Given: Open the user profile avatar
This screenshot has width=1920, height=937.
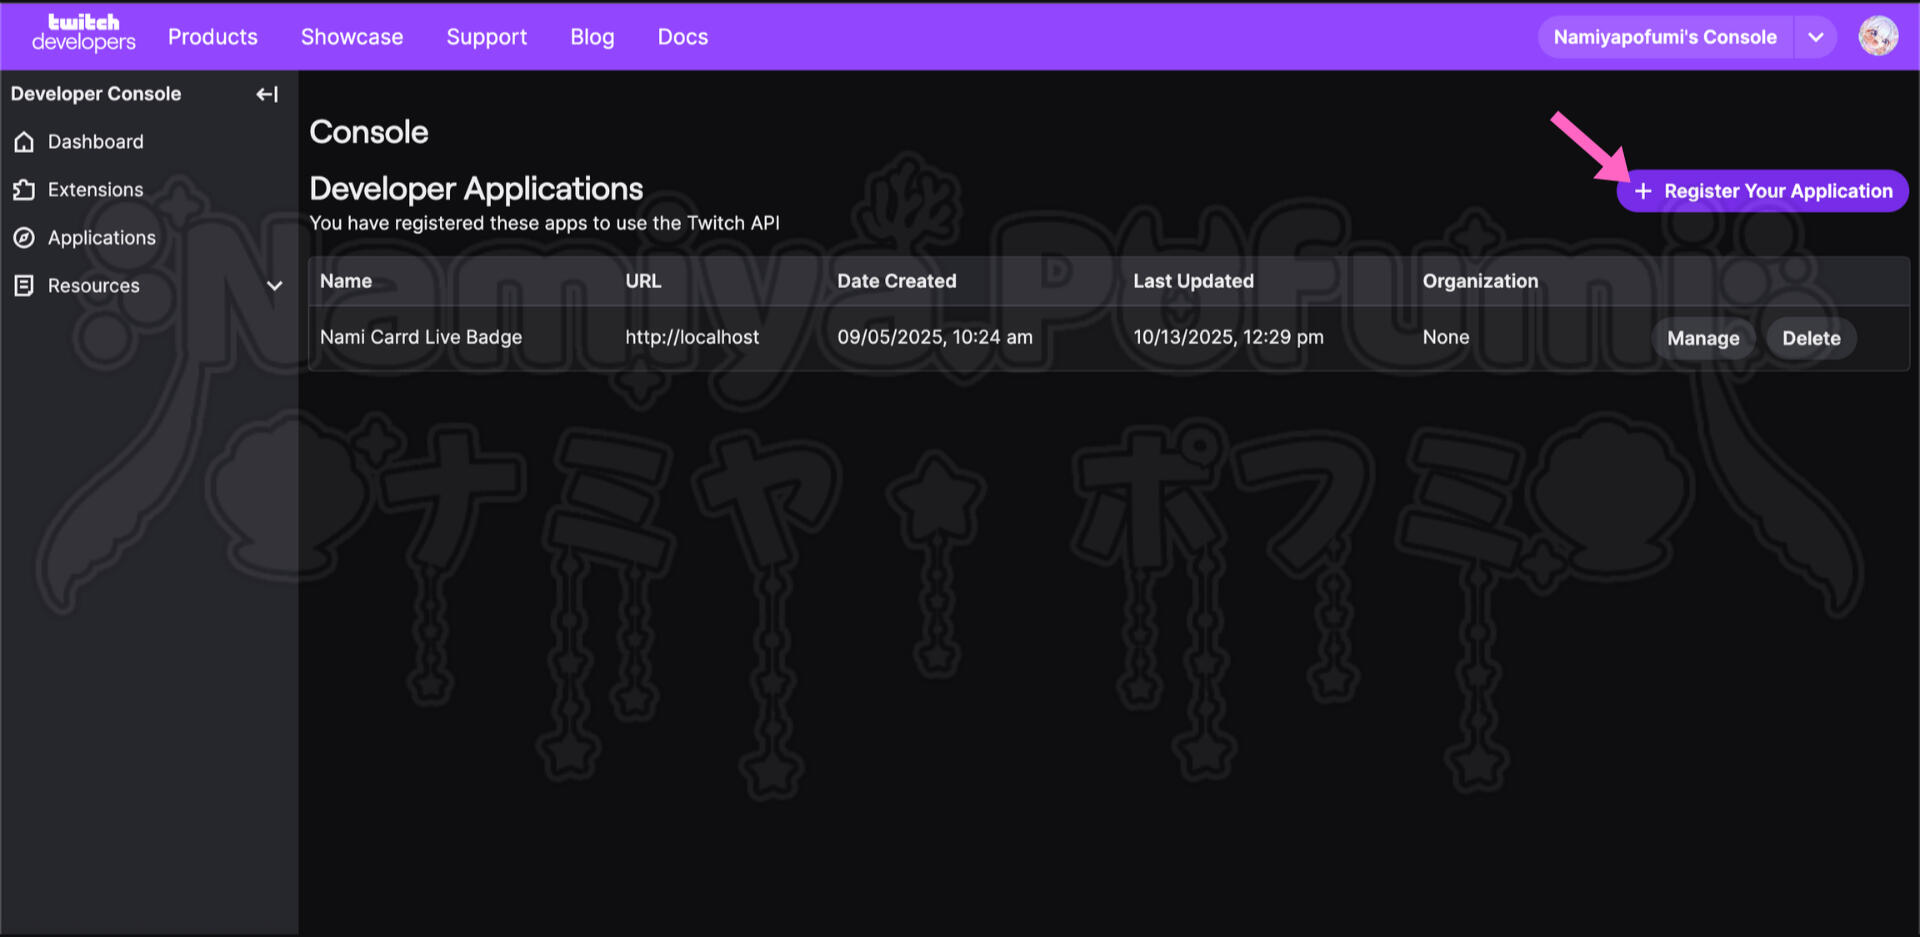Looking at the screenshot, I should coord(1877,37).
